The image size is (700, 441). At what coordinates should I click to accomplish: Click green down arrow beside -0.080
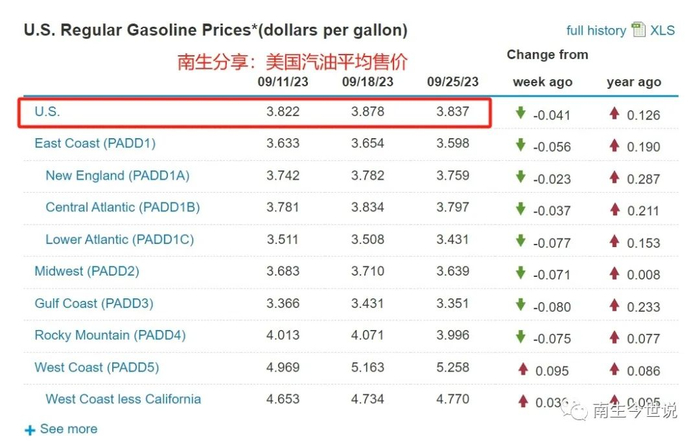(521, 305)
